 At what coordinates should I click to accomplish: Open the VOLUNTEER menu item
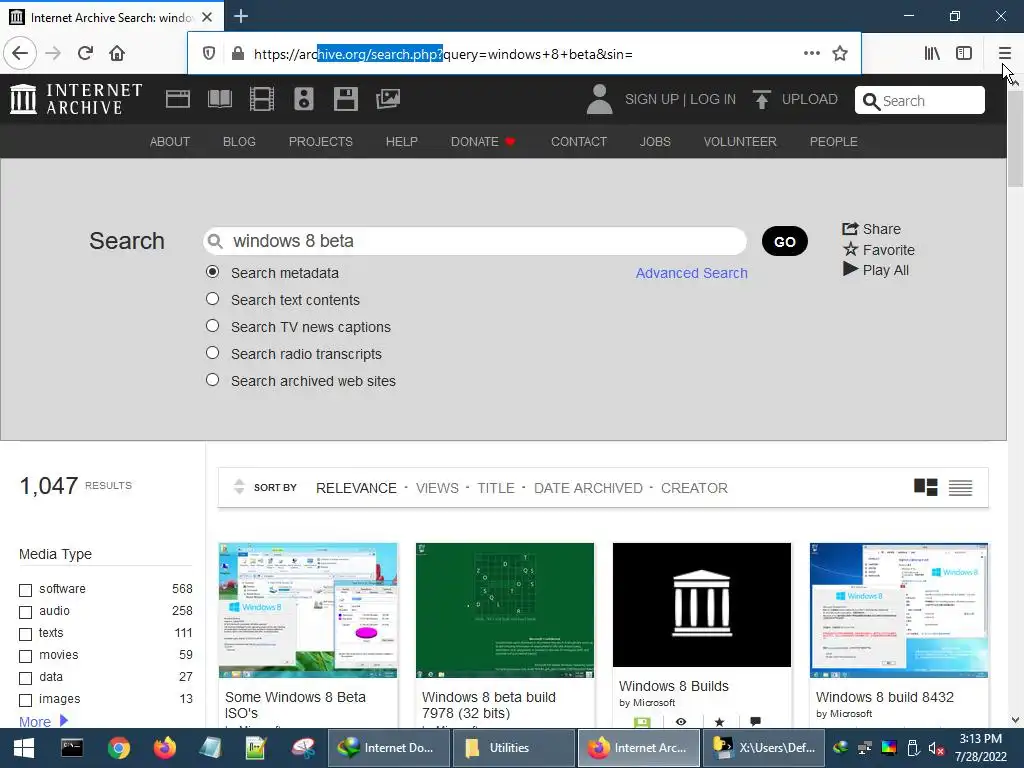(740, 142)
